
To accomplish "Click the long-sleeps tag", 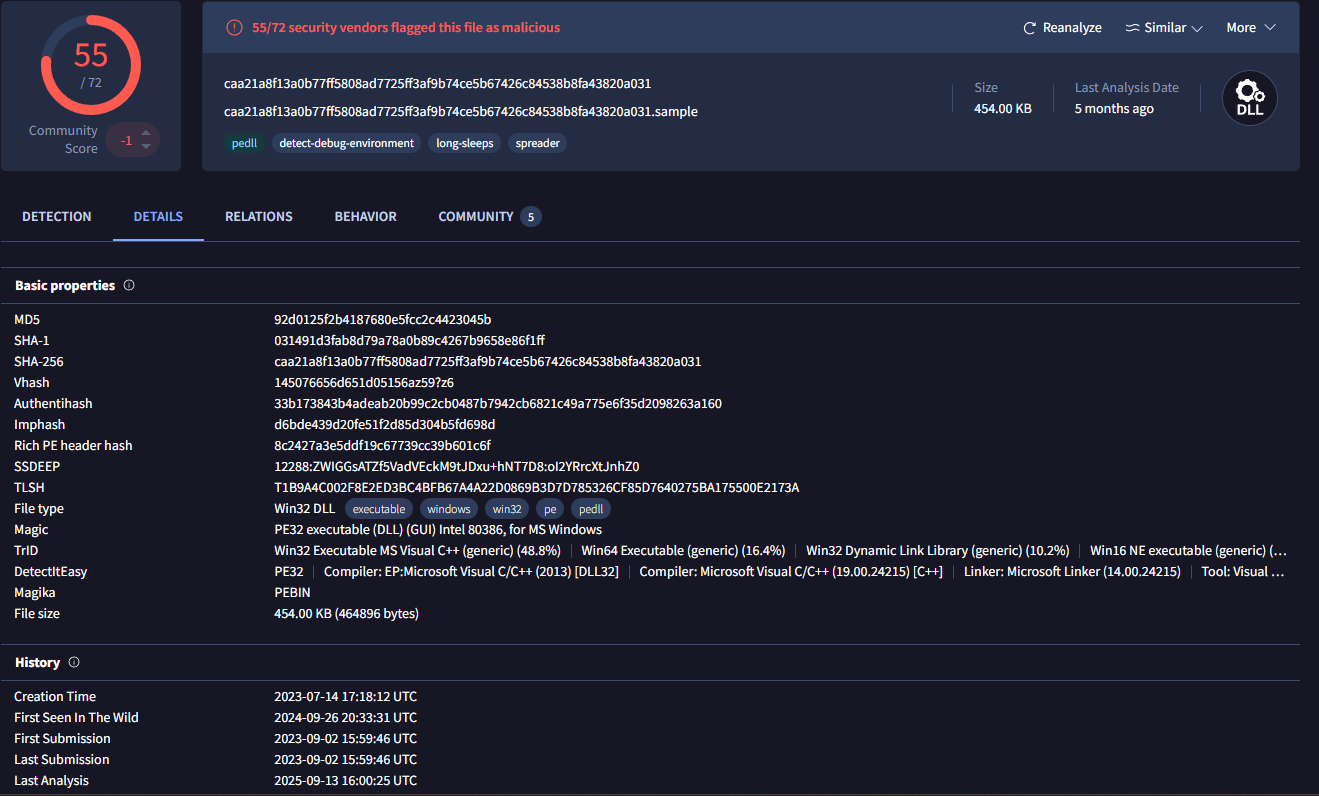I will 465,143.
